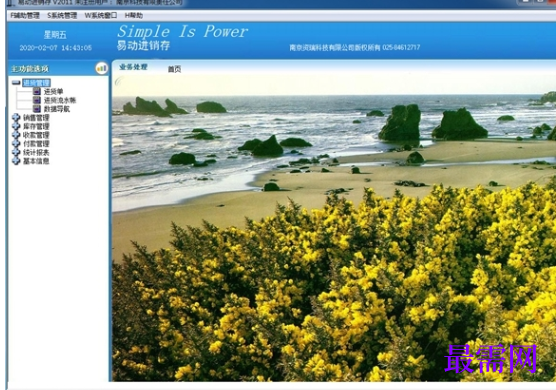Click the beach landscape homepage image

334,228
